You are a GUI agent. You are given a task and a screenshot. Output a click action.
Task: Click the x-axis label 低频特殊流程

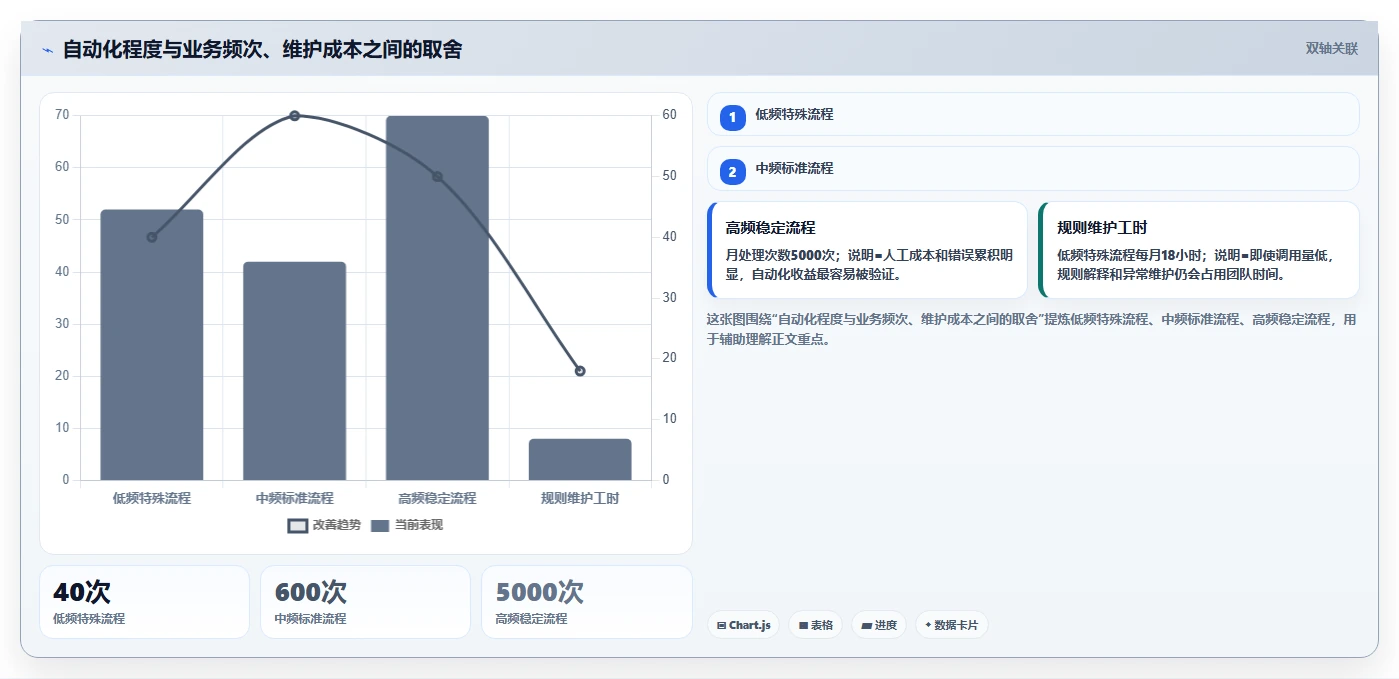click(x=152, y=498)
